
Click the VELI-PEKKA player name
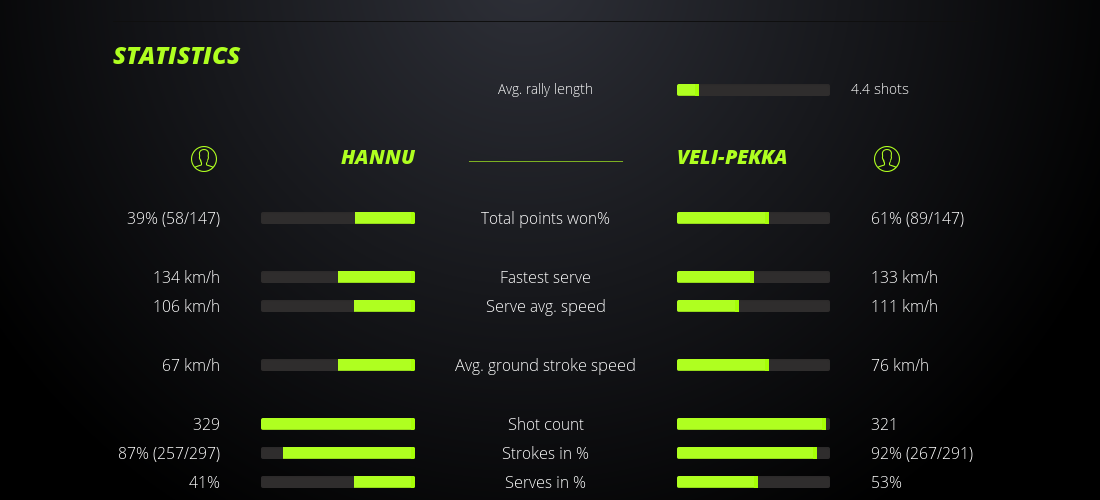point(731,158)
